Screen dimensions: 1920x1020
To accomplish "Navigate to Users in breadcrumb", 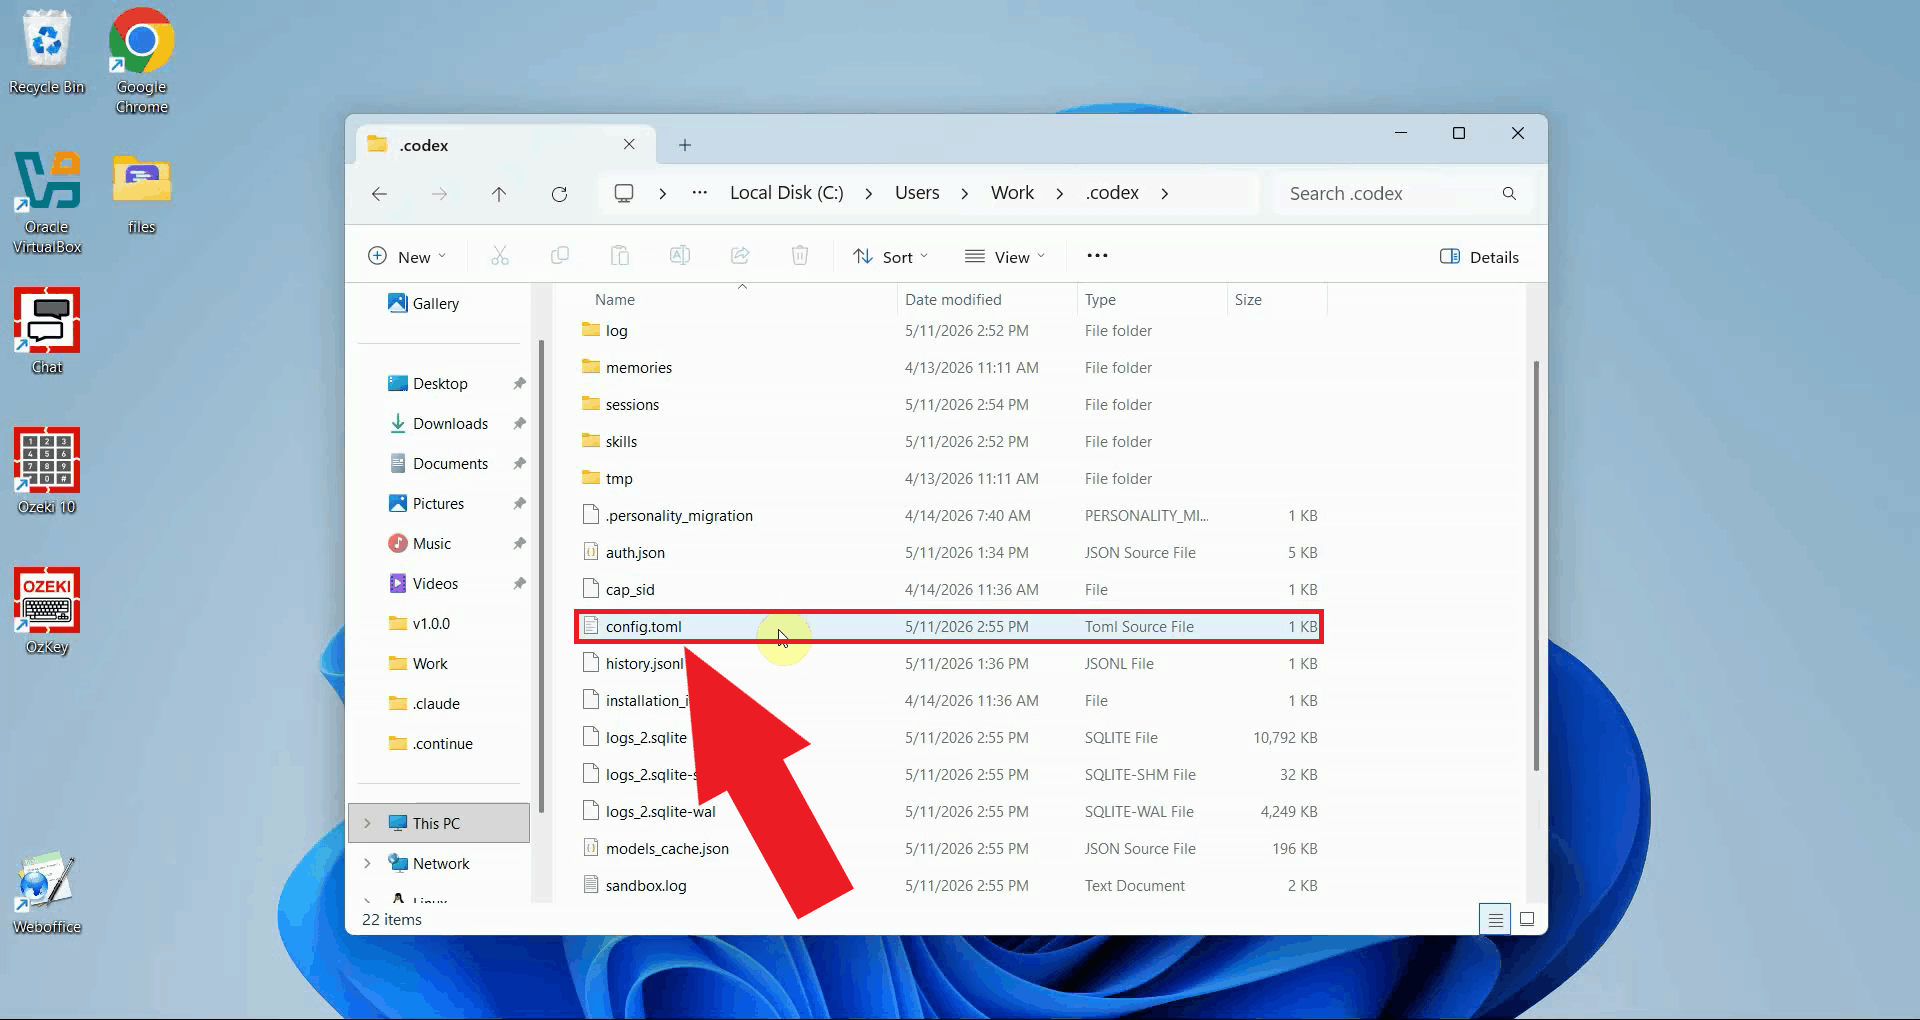I will (917, 193).
